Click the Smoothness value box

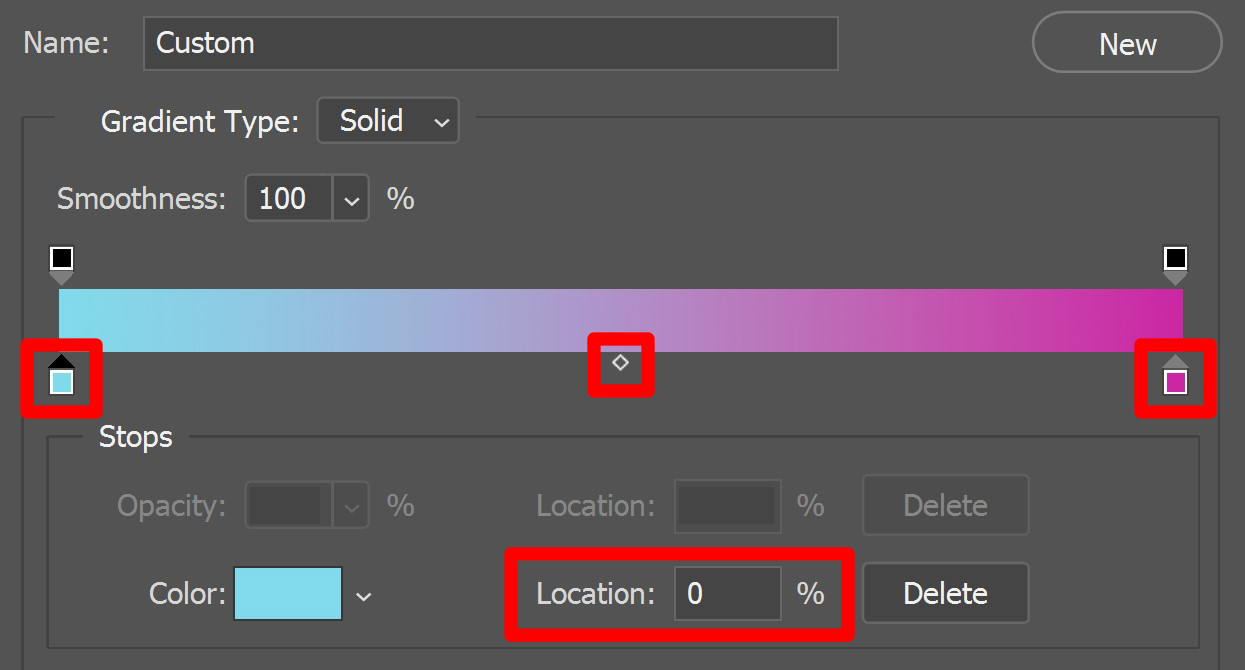289,199
